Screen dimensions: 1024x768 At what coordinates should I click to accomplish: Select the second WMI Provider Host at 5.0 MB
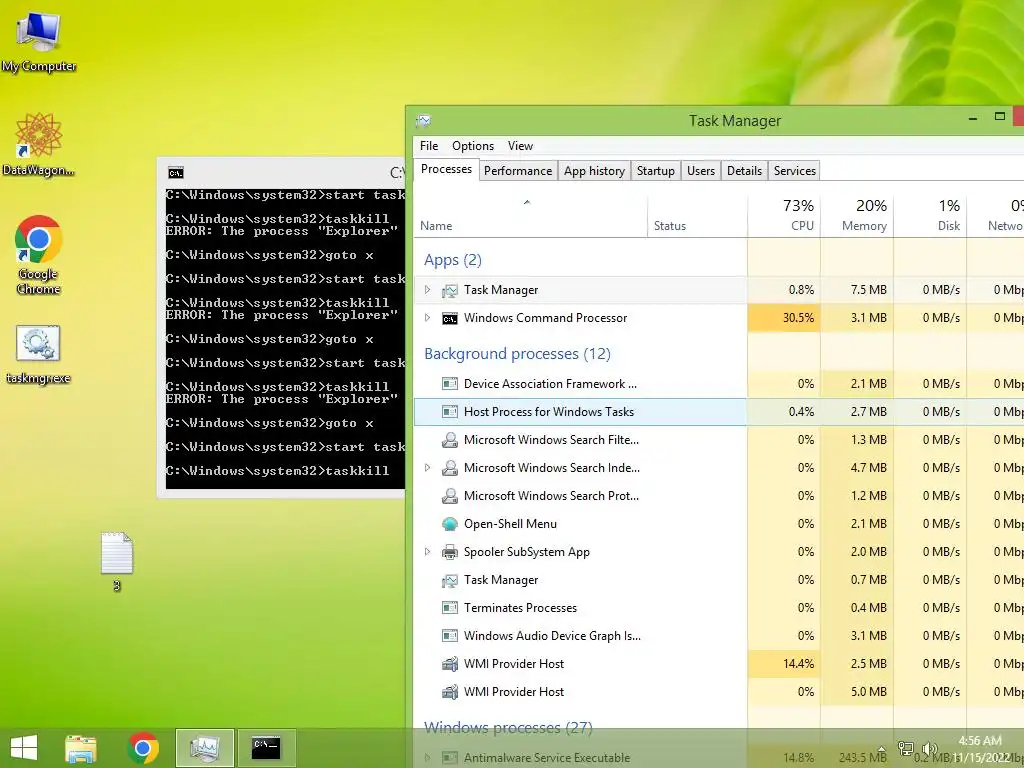click(x=719, y=692)
